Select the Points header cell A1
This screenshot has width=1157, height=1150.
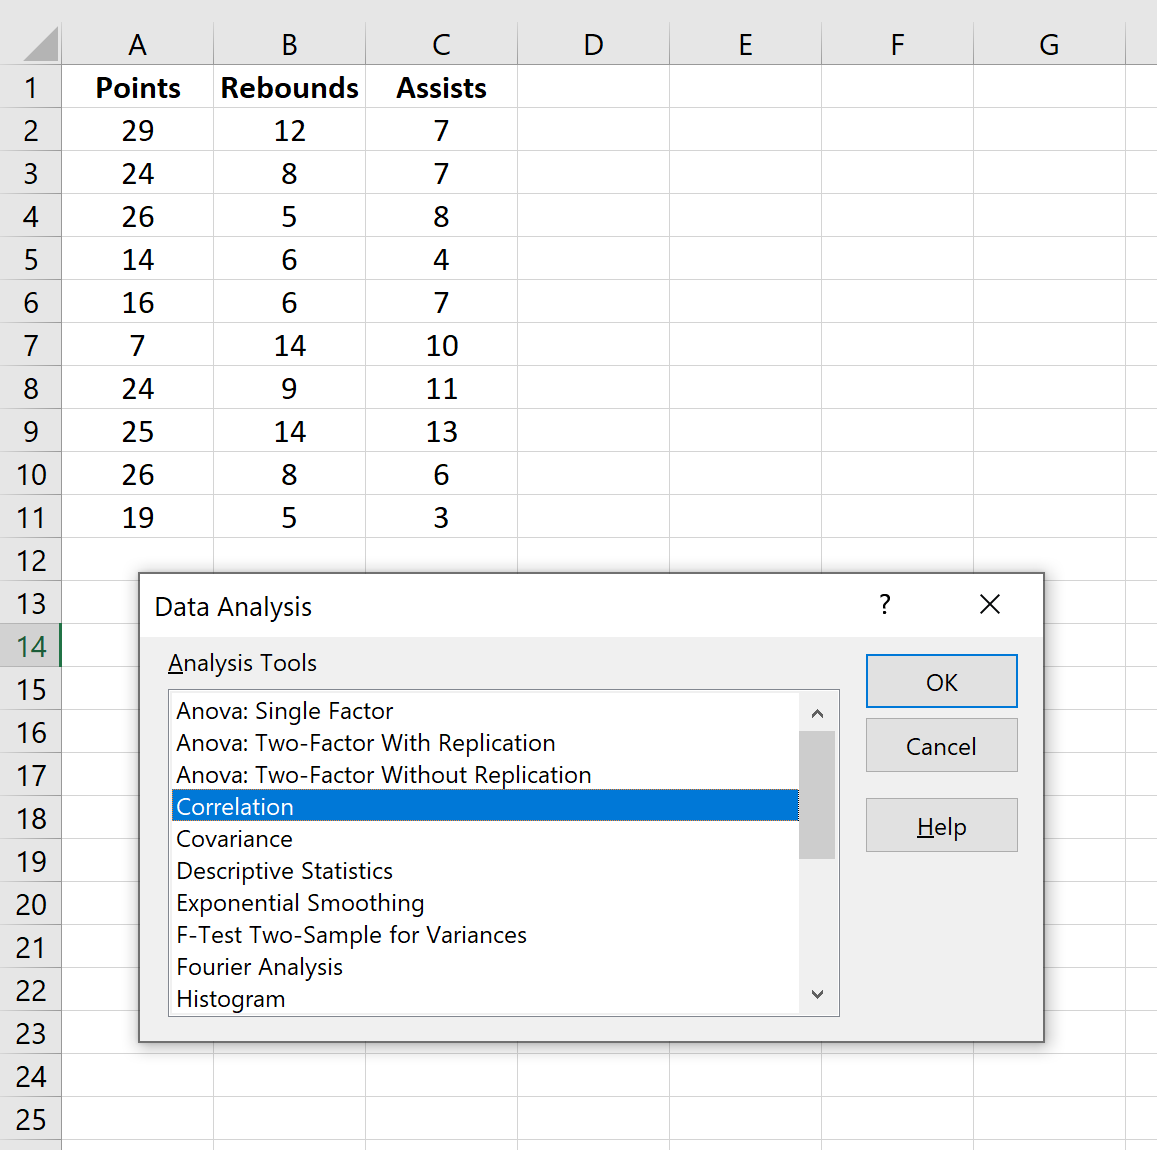(x=137, y=87)
